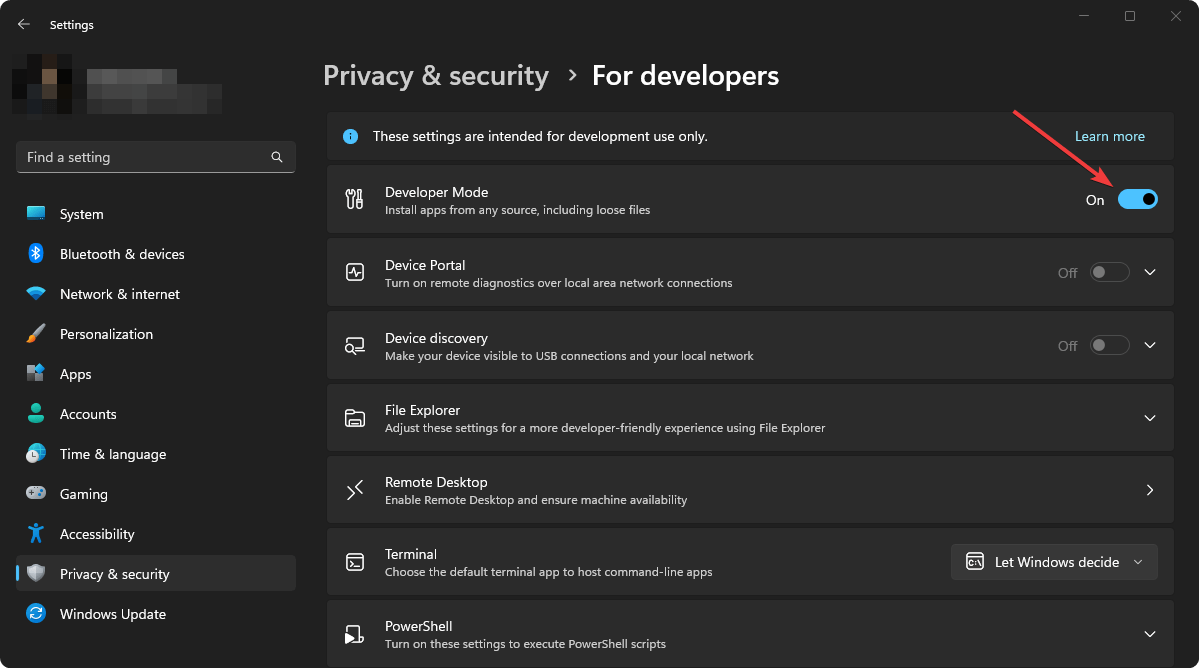This screenshot has height=668, width=1199.
Task: Expand the PowerShell settings section
Action: (x=1149, y=634)
